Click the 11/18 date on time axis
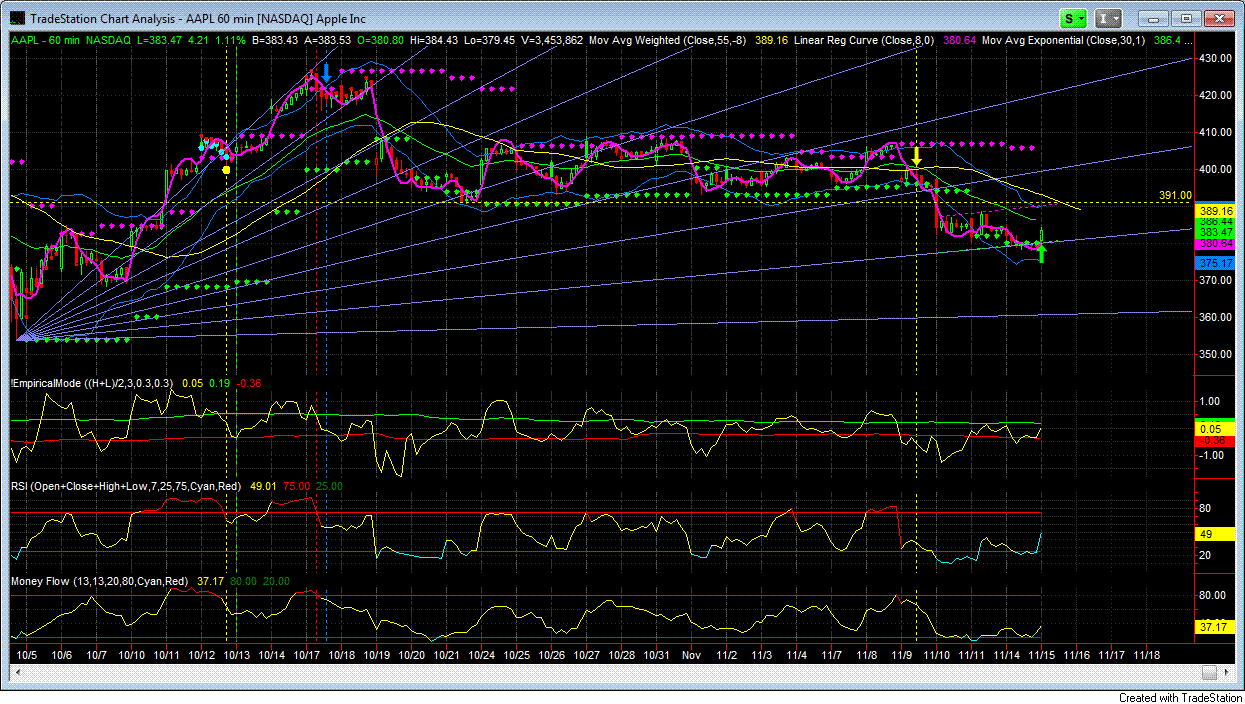 click(1147, 654)
